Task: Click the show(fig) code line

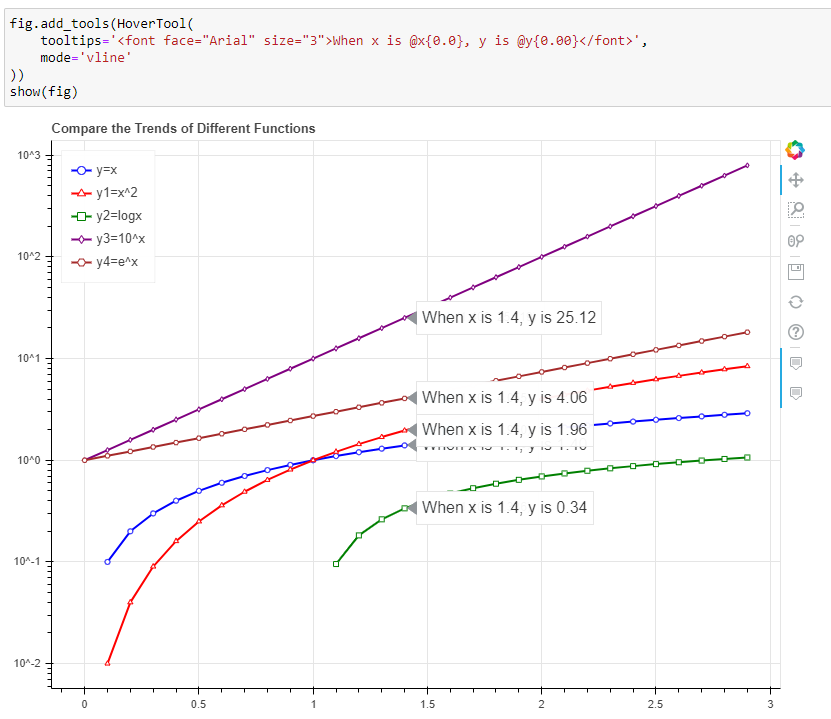Action: [x=44, y=92]
